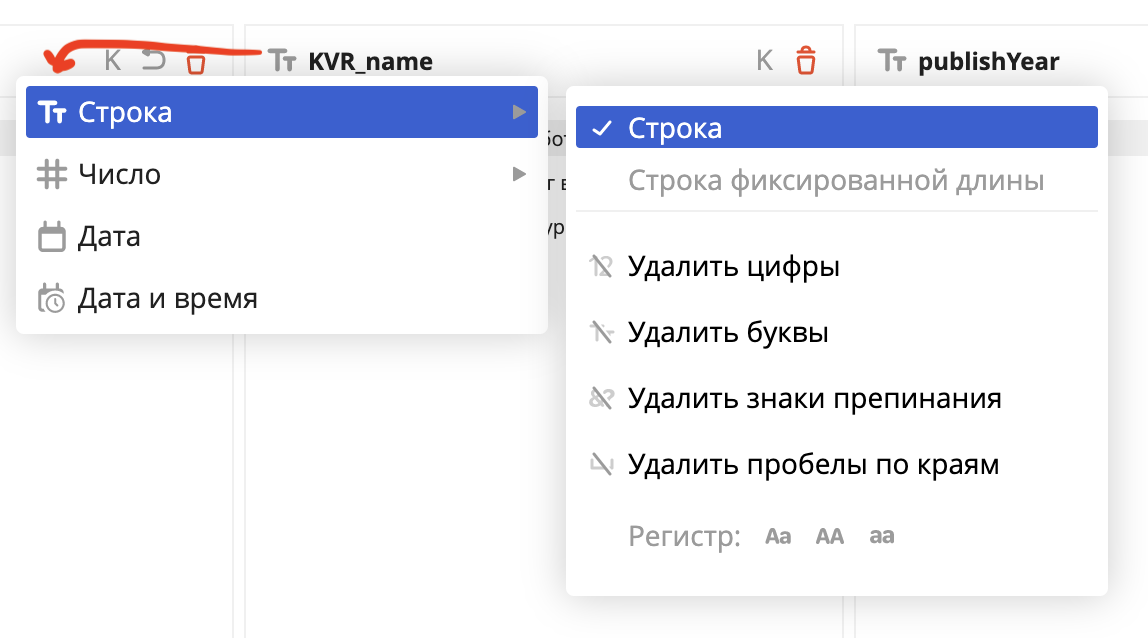
Task: Click the red trash icon in left column header
Action: click(197, 62)
